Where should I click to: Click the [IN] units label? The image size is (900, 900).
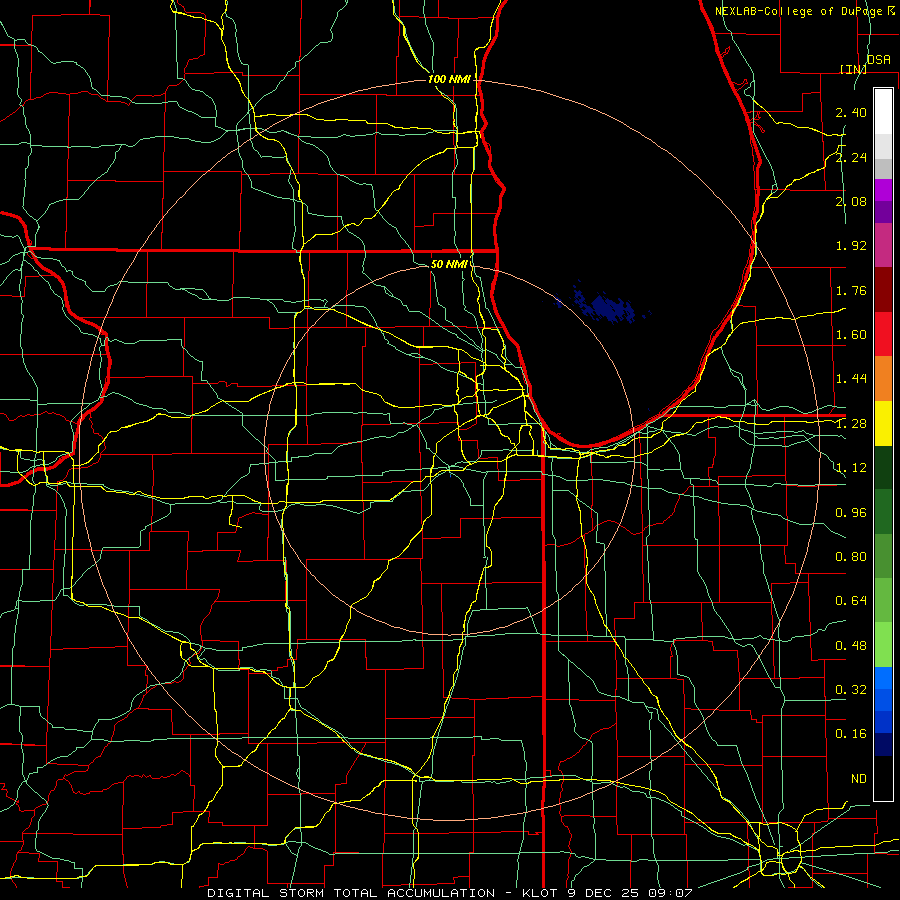tap(852, 69)
